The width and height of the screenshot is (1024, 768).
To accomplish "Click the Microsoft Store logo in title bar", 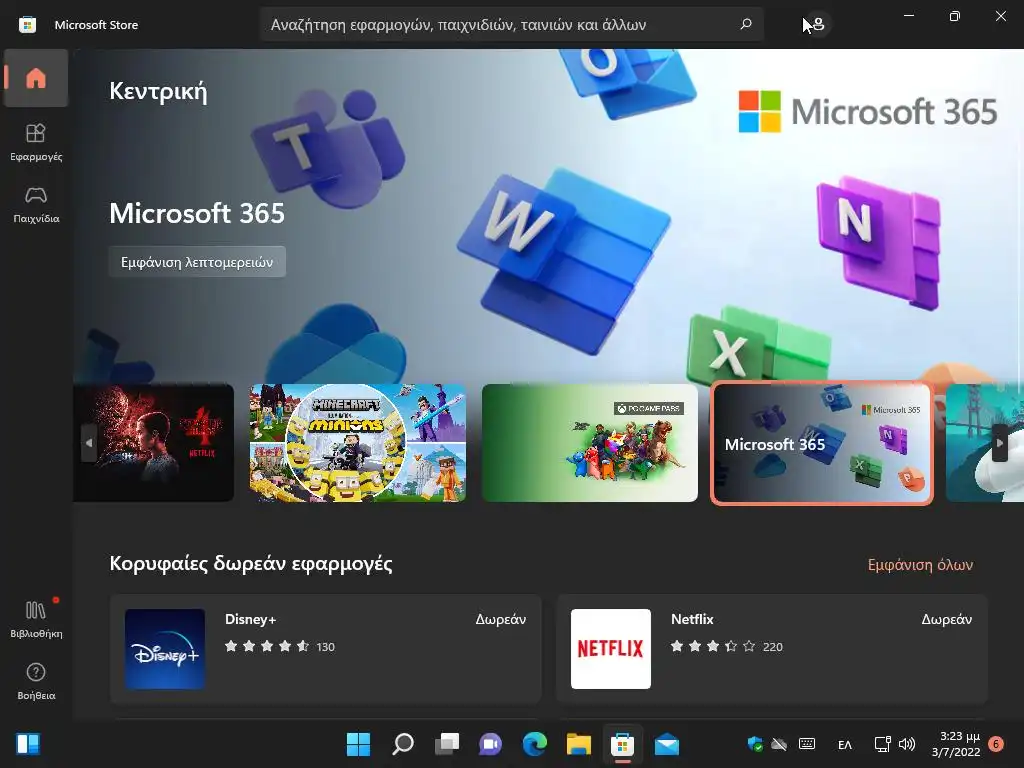I will 27,25.
